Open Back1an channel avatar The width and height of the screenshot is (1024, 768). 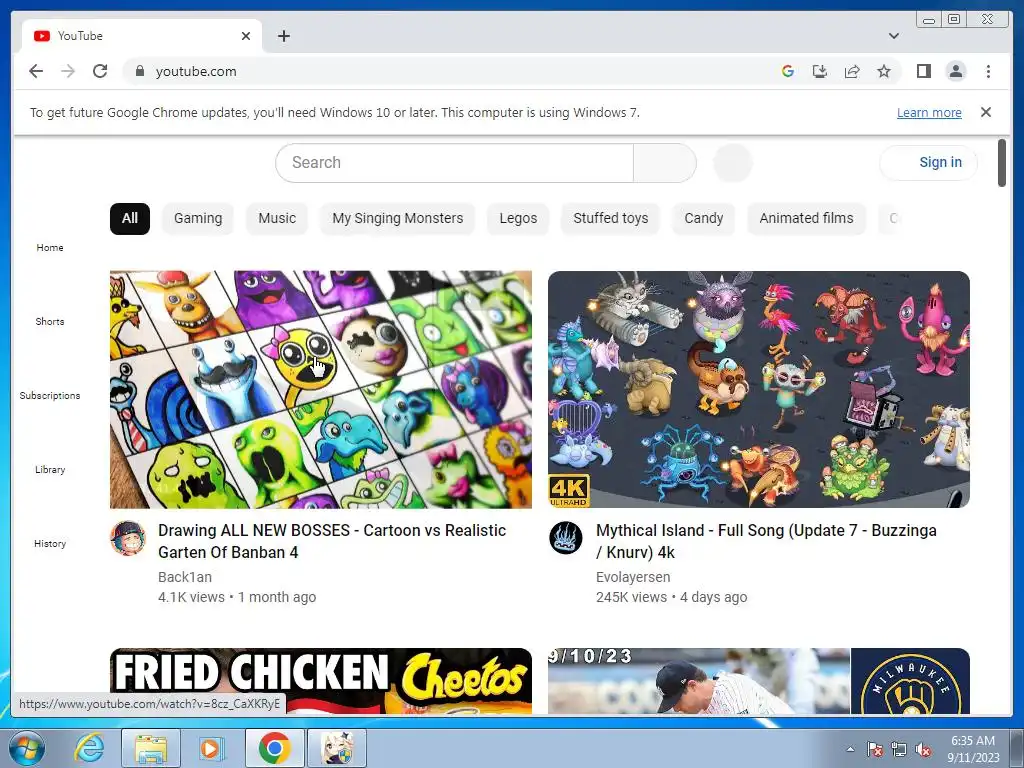coord(127,538)
